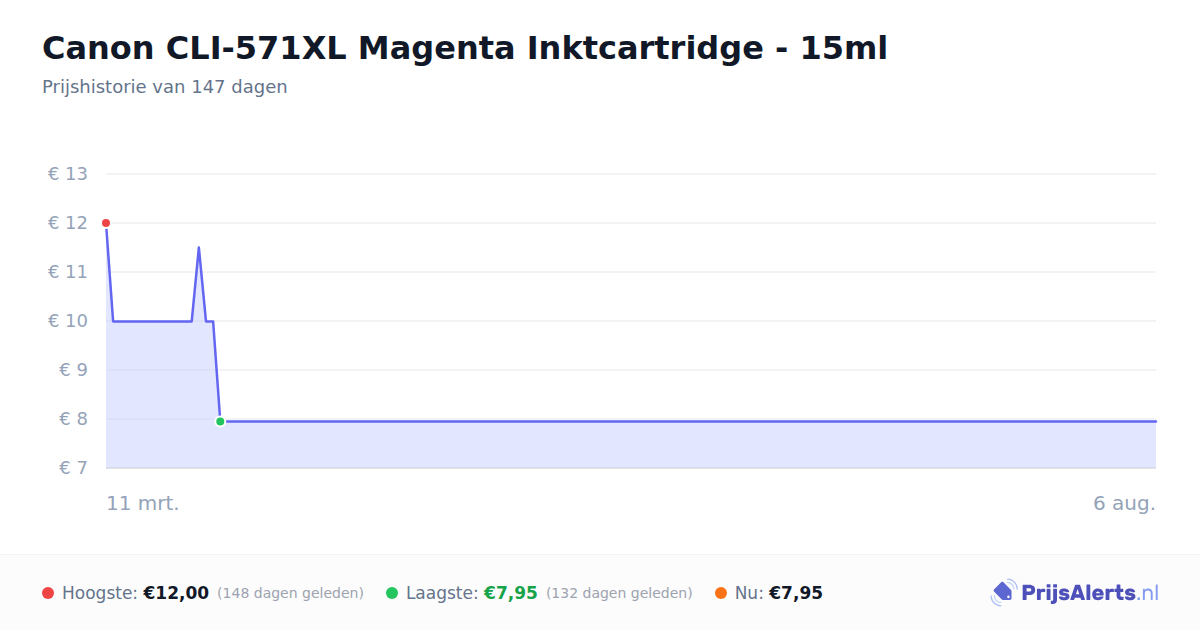
Task: Click the green Laagste legend dot
Action: 392,593
